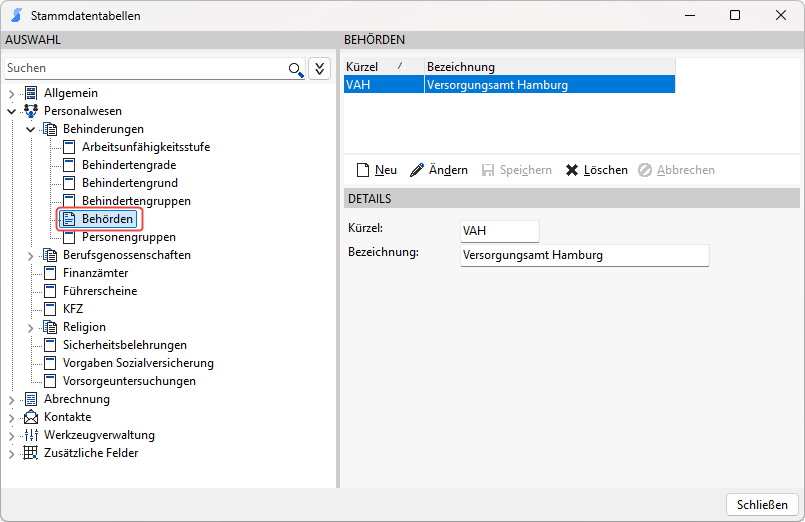Click into the Bezeichnung details field
Viewport: 805px width, 522px height.
click(x=584, y=255)
